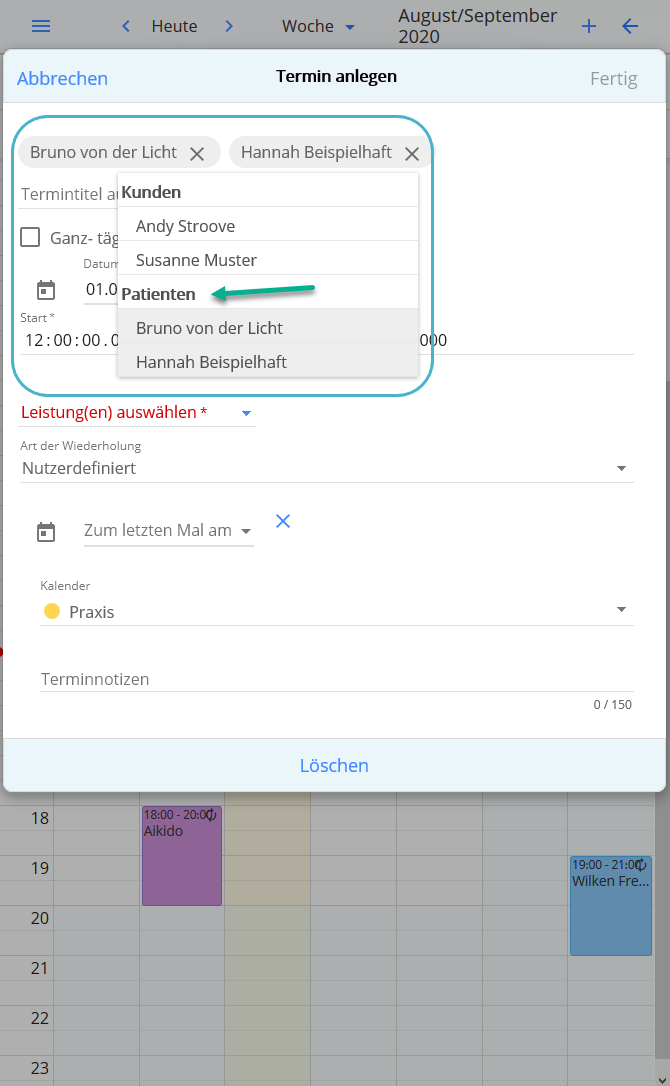Go to the next week with the right chevron
670x1086 pixels.
pos(229,26)
